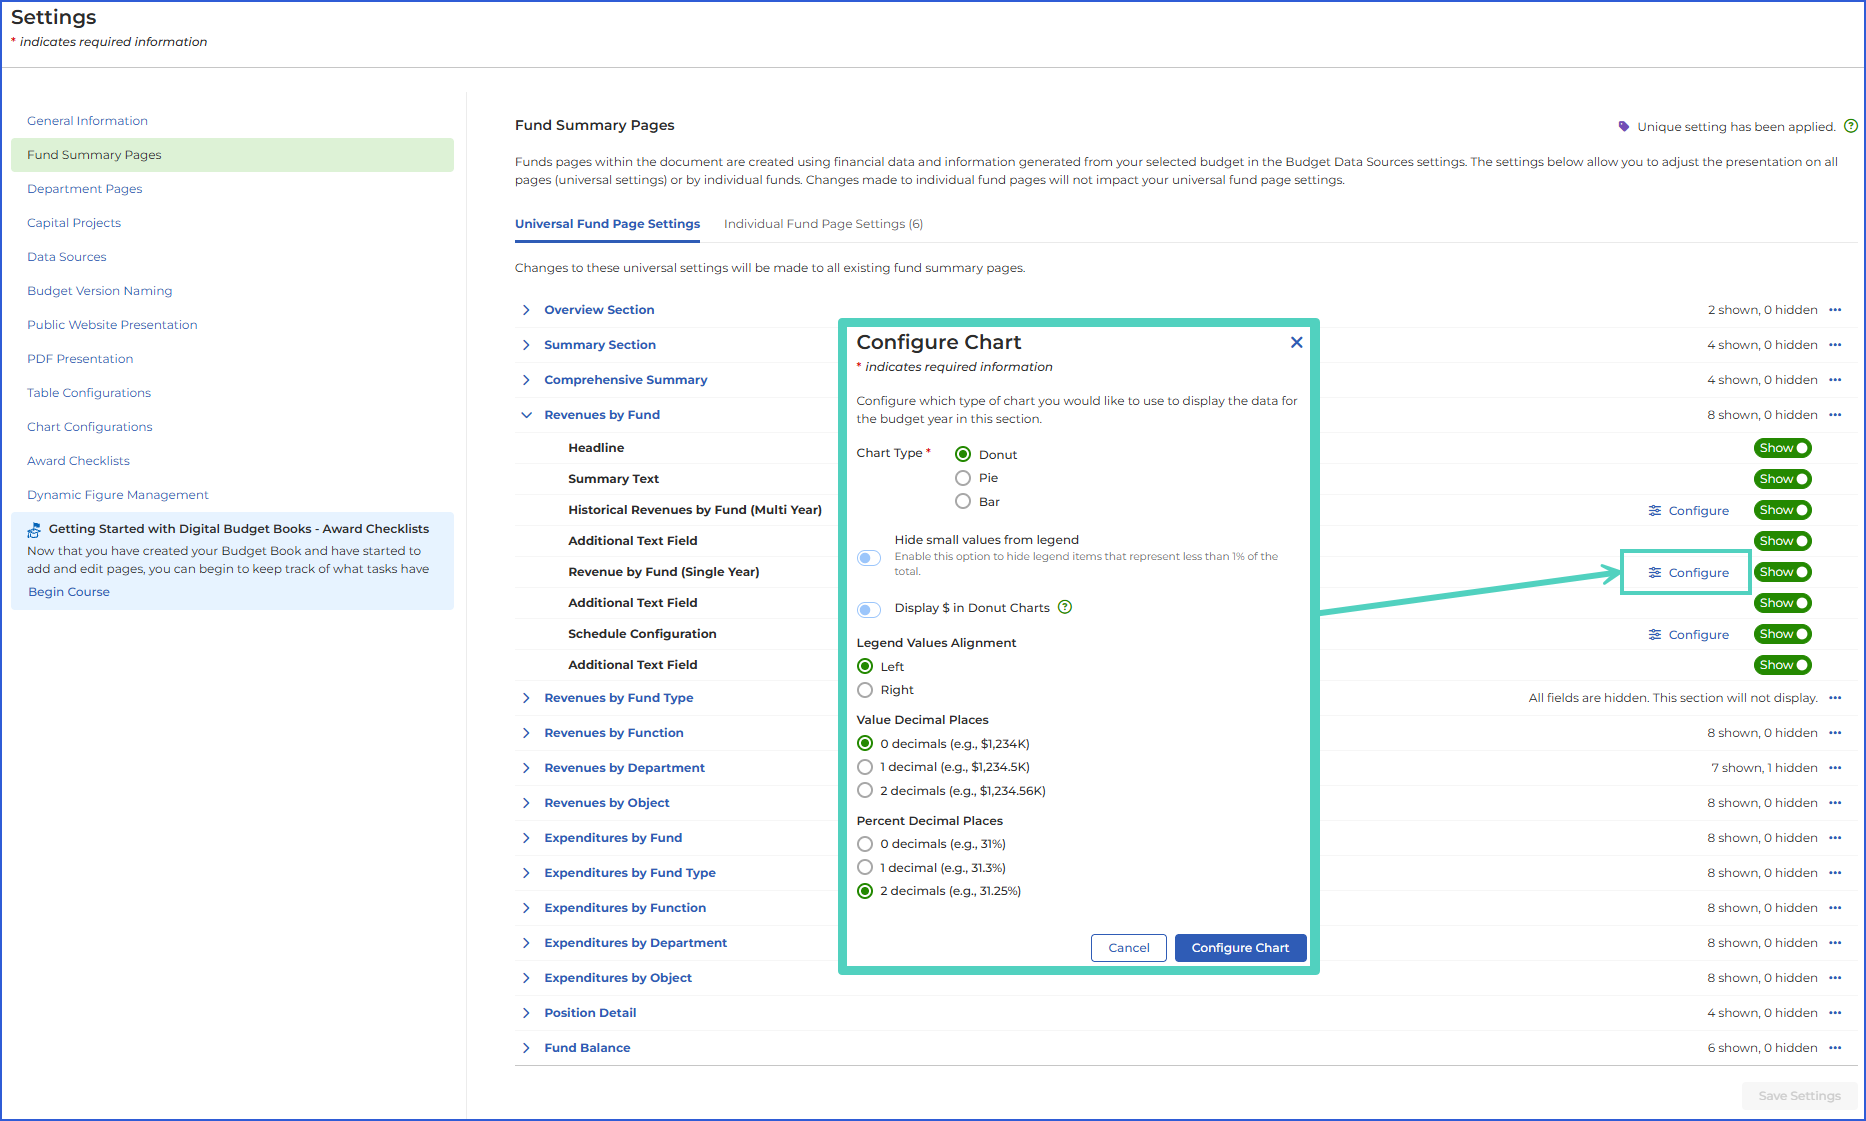Viewport: 1866px width, 1121px height.
Task: Expand the Comprehensive Summary section
Action: pyautogui.click(x=526, y=380)
